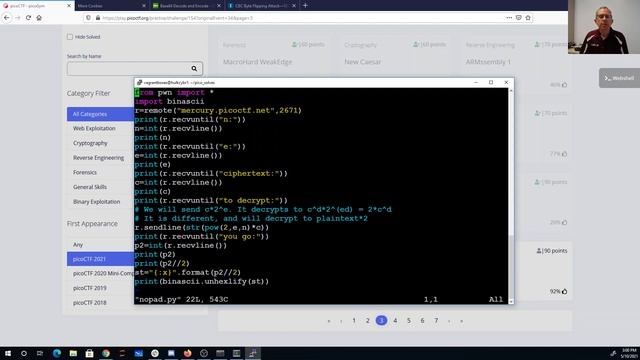View site security padlock info
Viewport: 640px width, 360px height.
98,18
